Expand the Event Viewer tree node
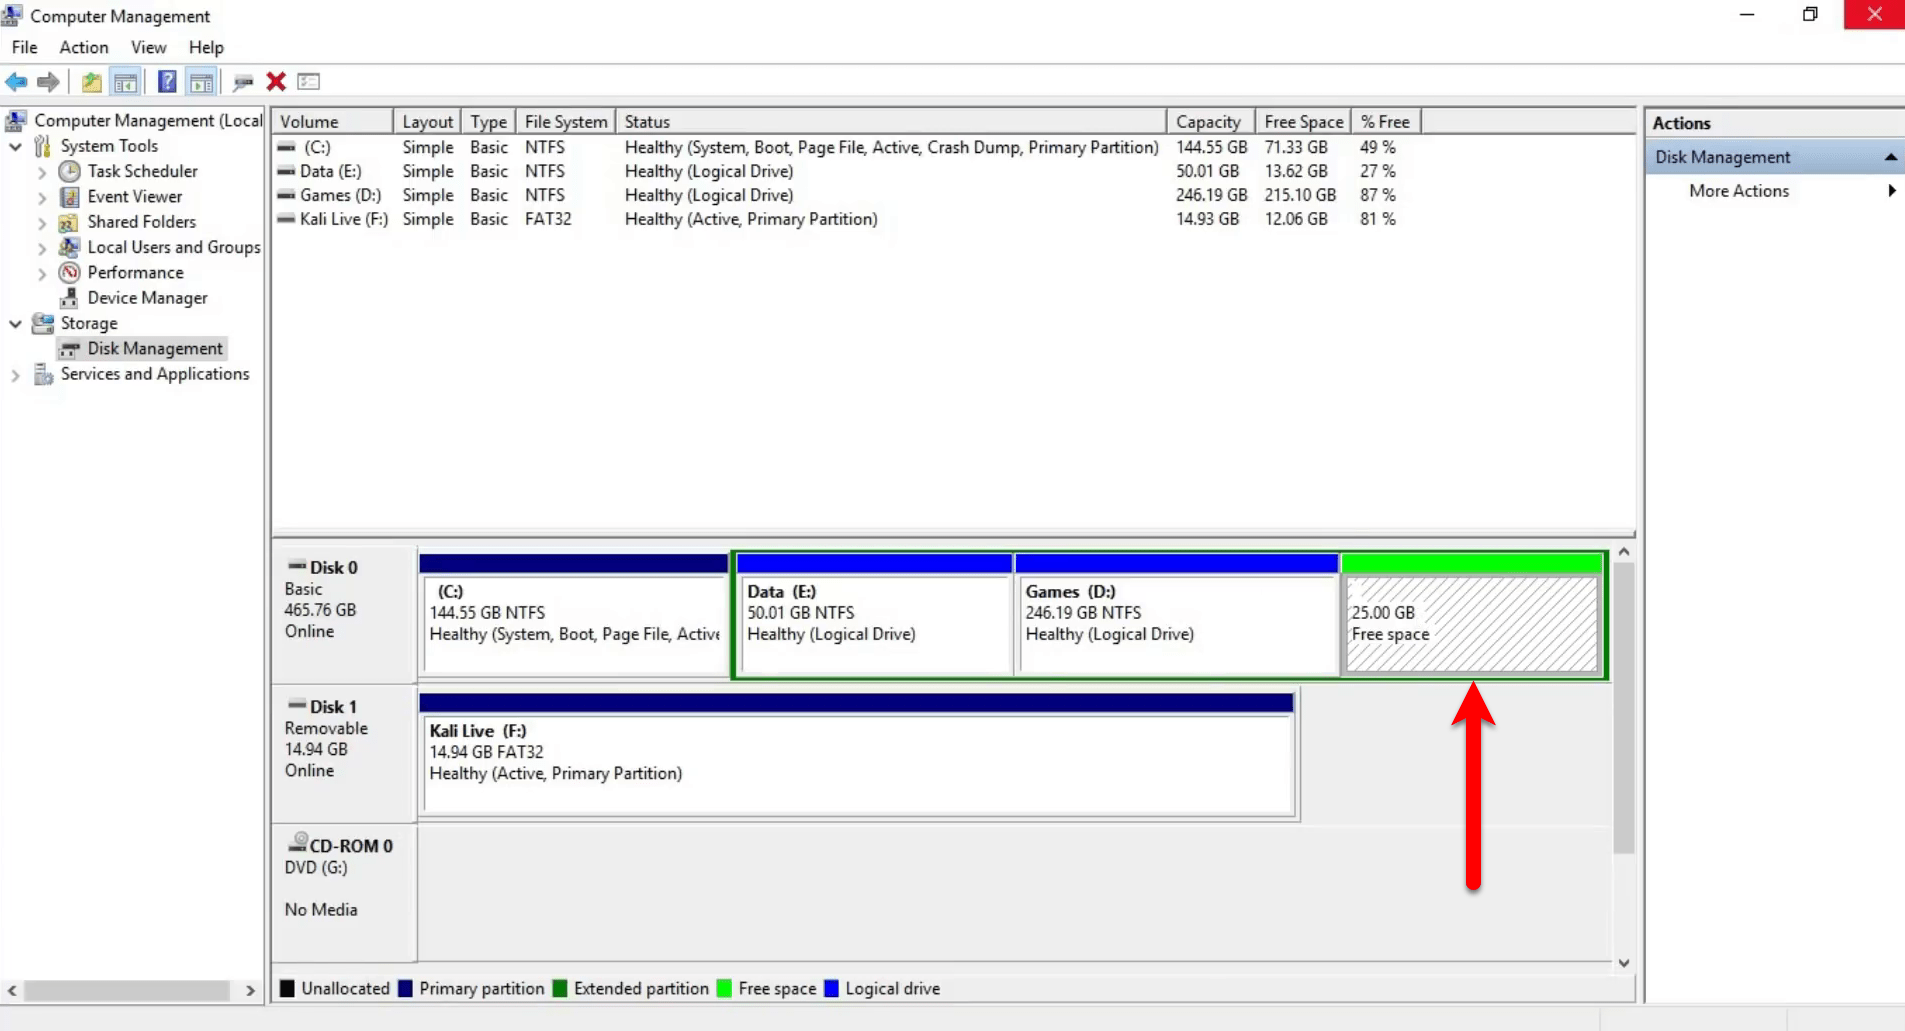 click(42, 197)
